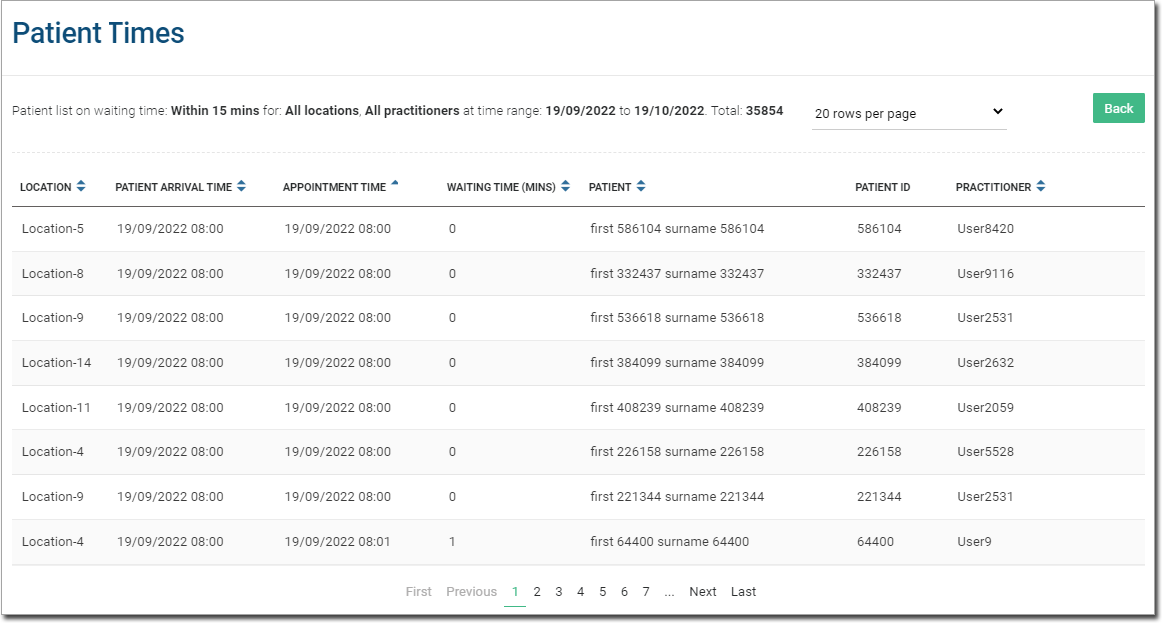Select the row for patient ID 586104
1162x623 pixels.
879,229
